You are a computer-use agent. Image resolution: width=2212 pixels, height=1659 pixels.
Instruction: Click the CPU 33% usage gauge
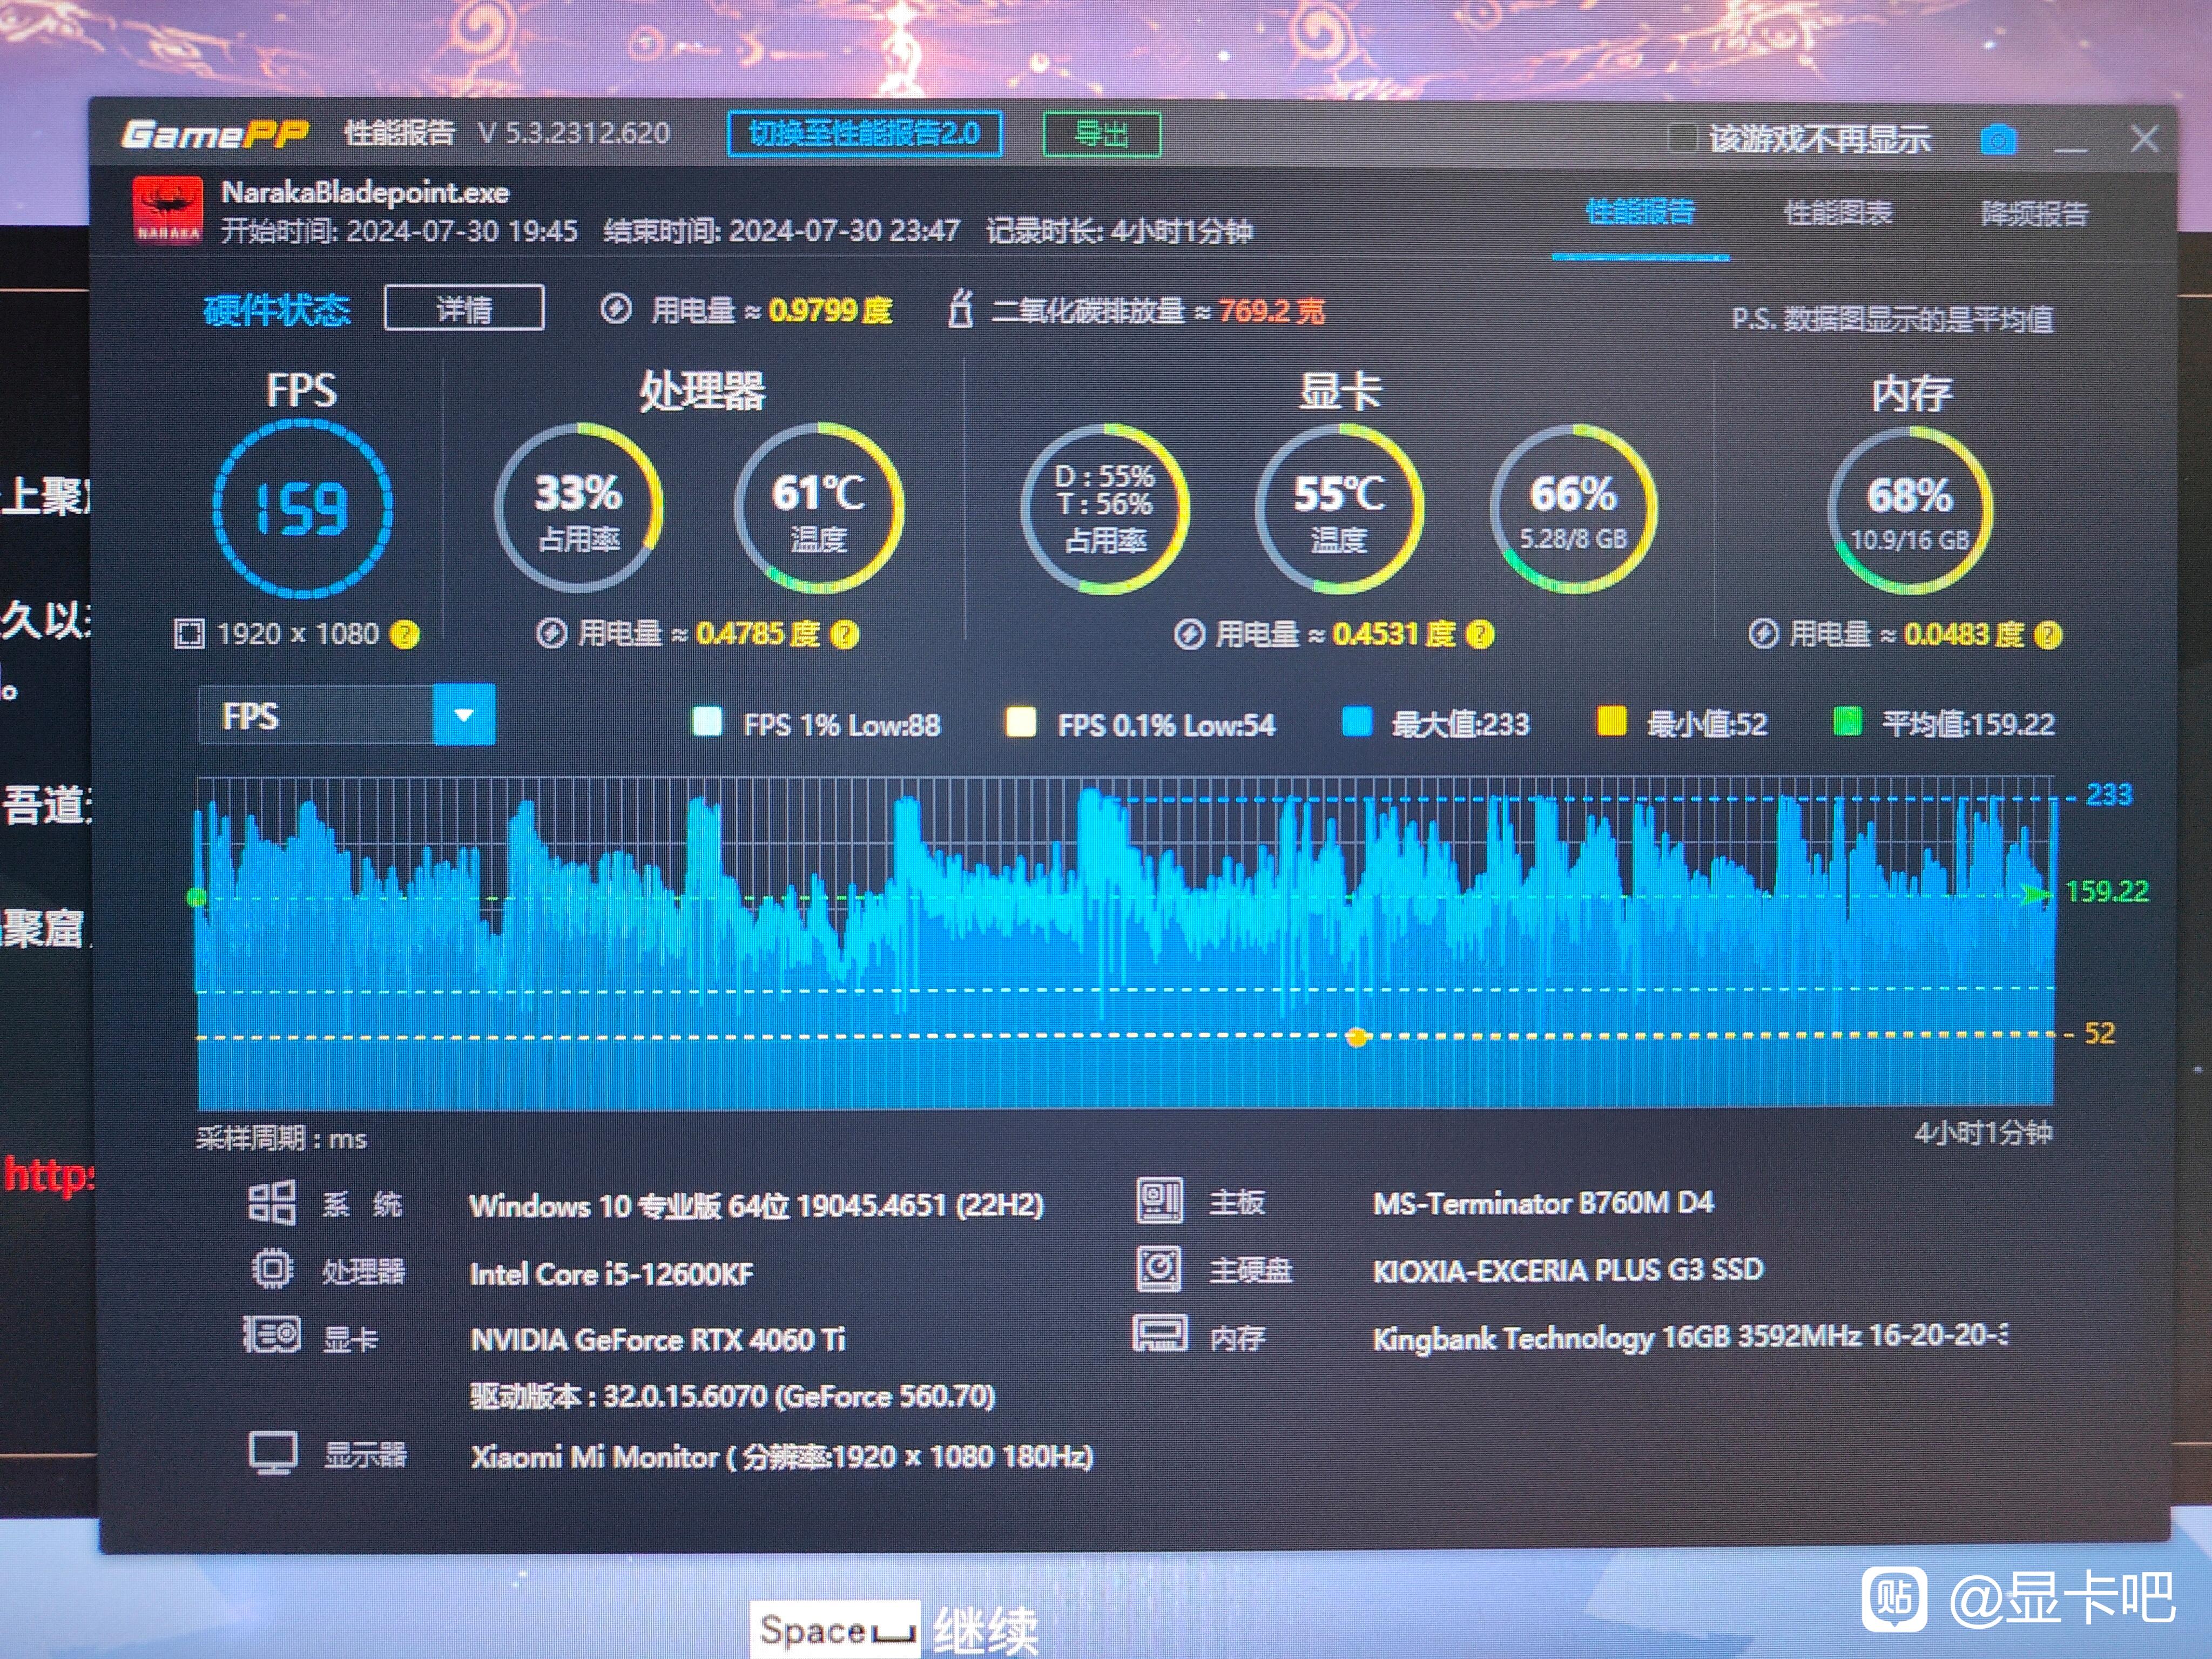pos(579,508)
